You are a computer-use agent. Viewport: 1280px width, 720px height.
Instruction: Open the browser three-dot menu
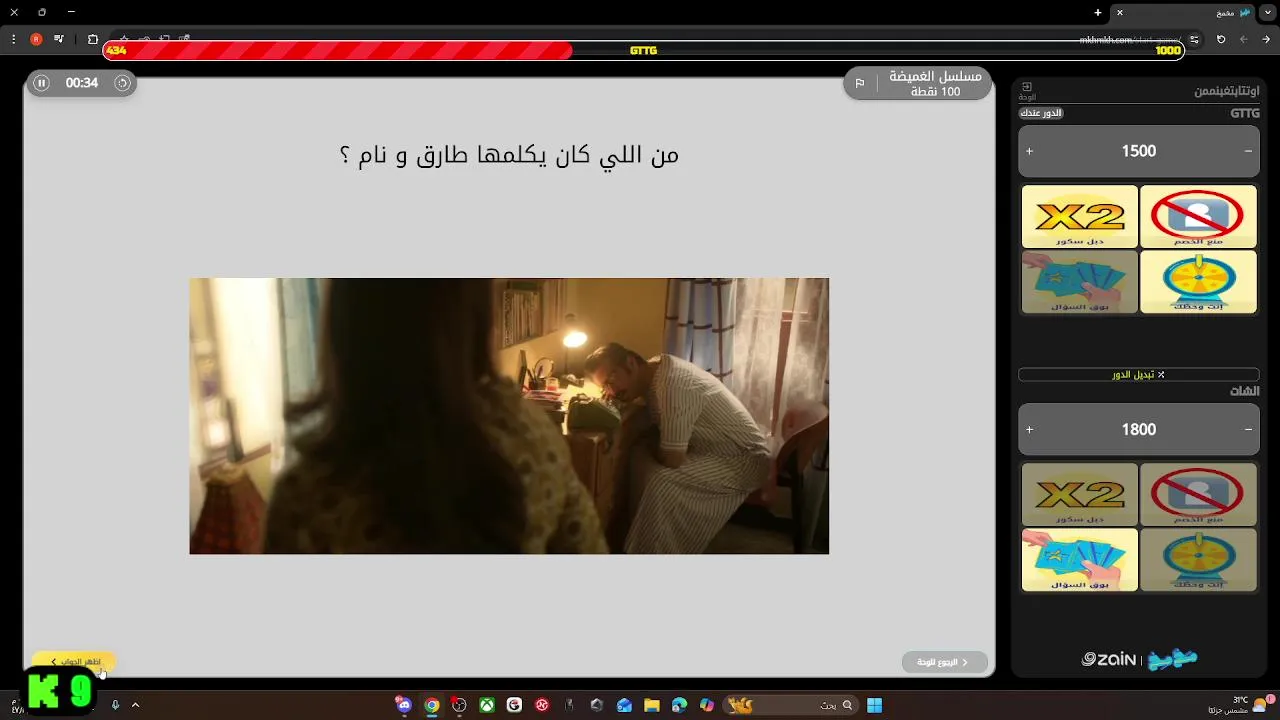pos(13,39)
